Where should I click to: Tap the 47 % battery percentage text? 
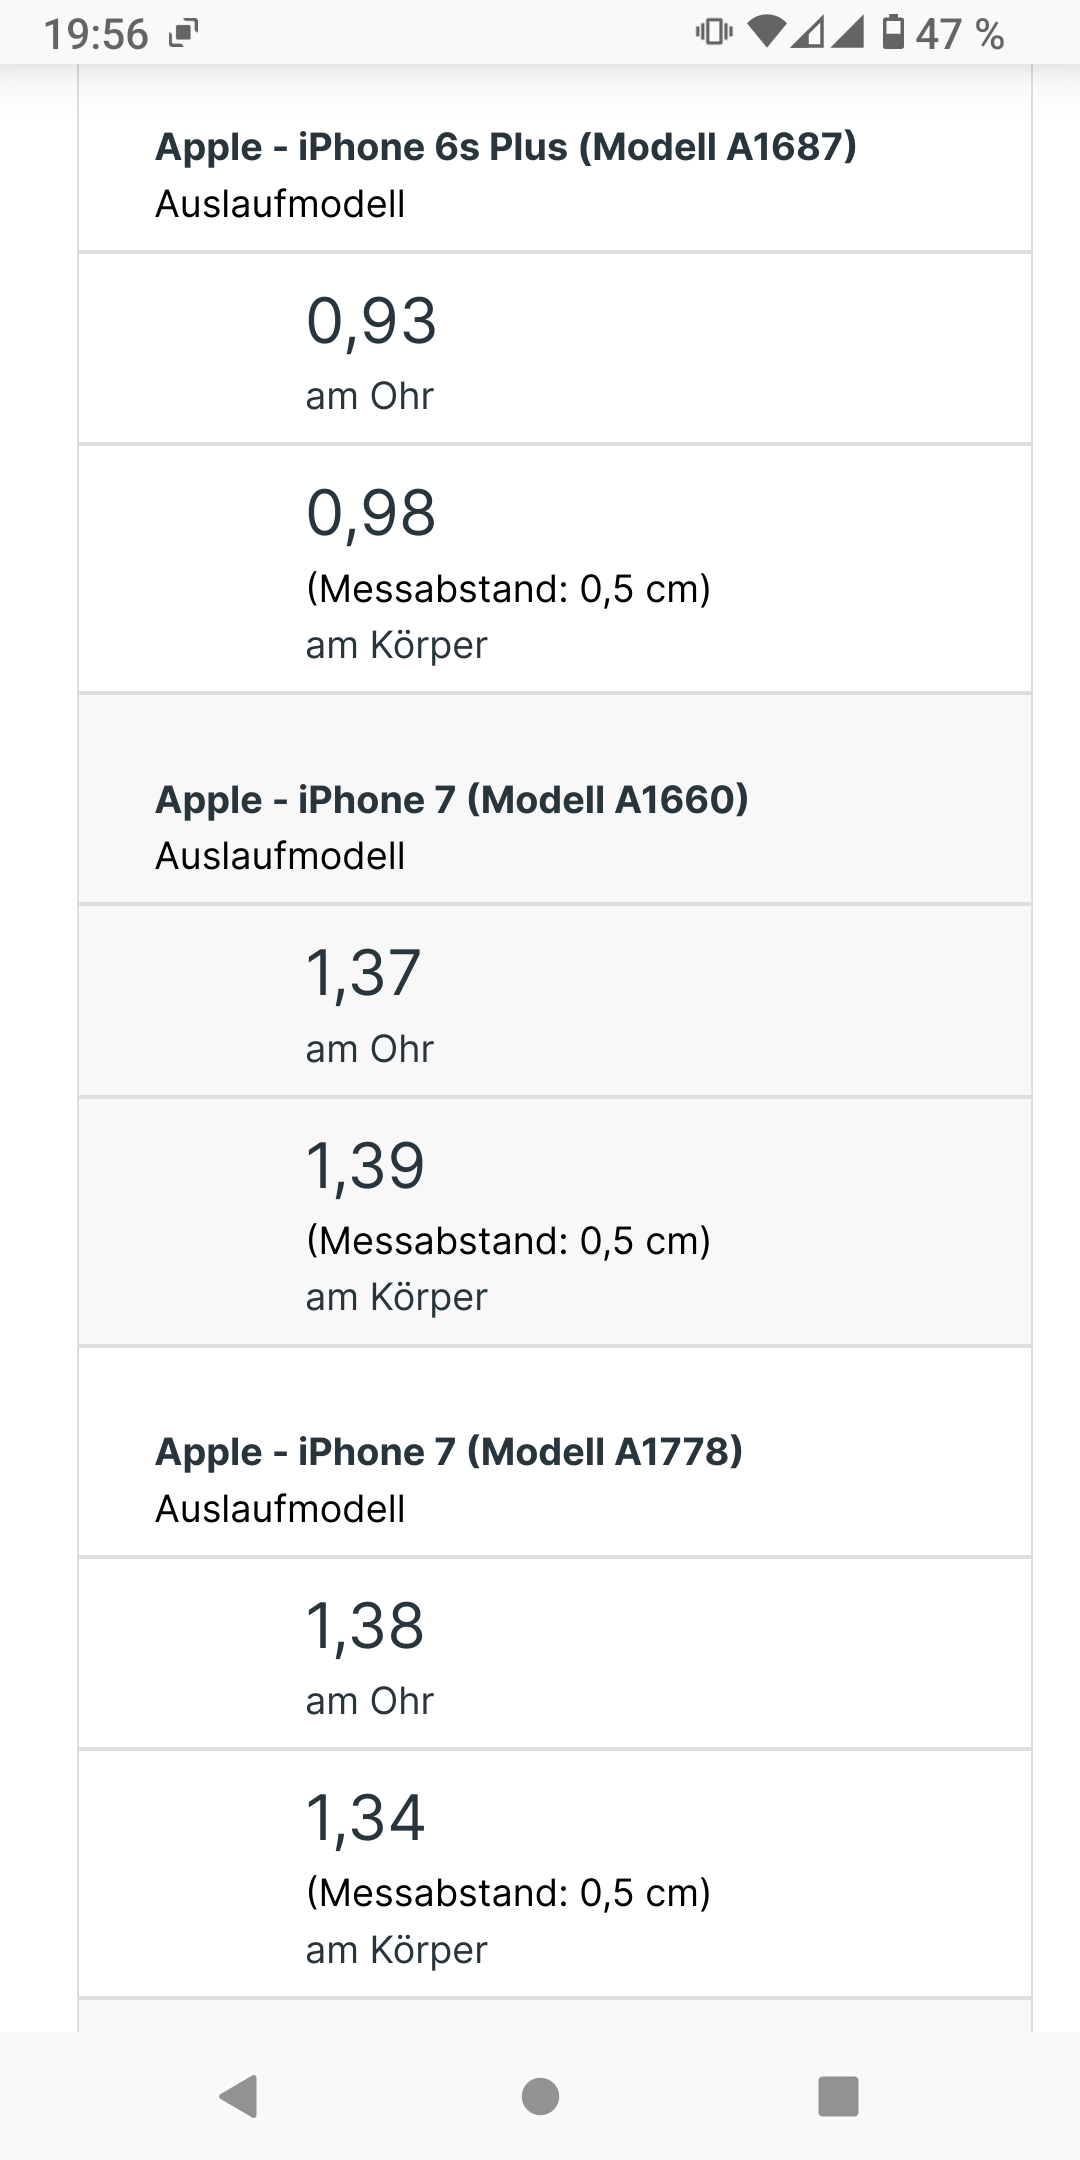[960, 35]
